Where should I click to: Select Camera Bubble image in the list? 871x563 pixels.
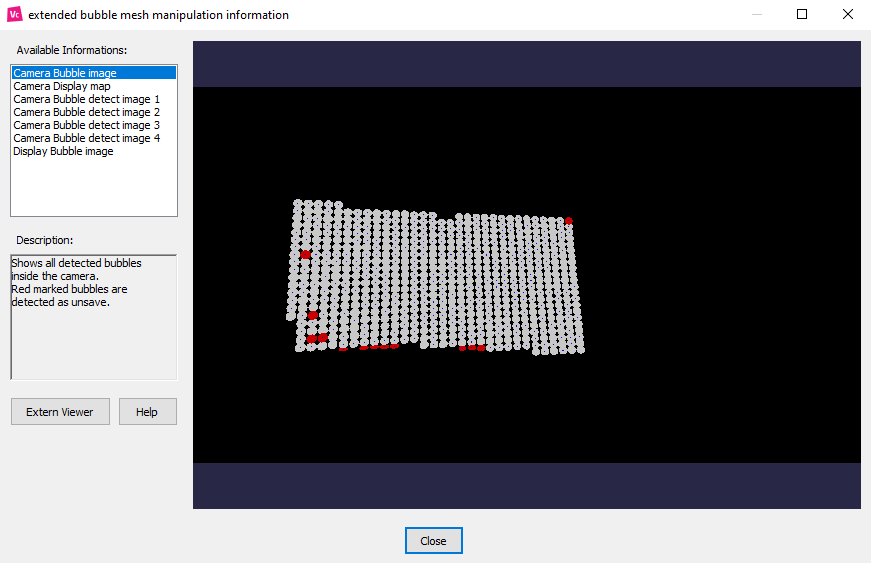point(65,73)
